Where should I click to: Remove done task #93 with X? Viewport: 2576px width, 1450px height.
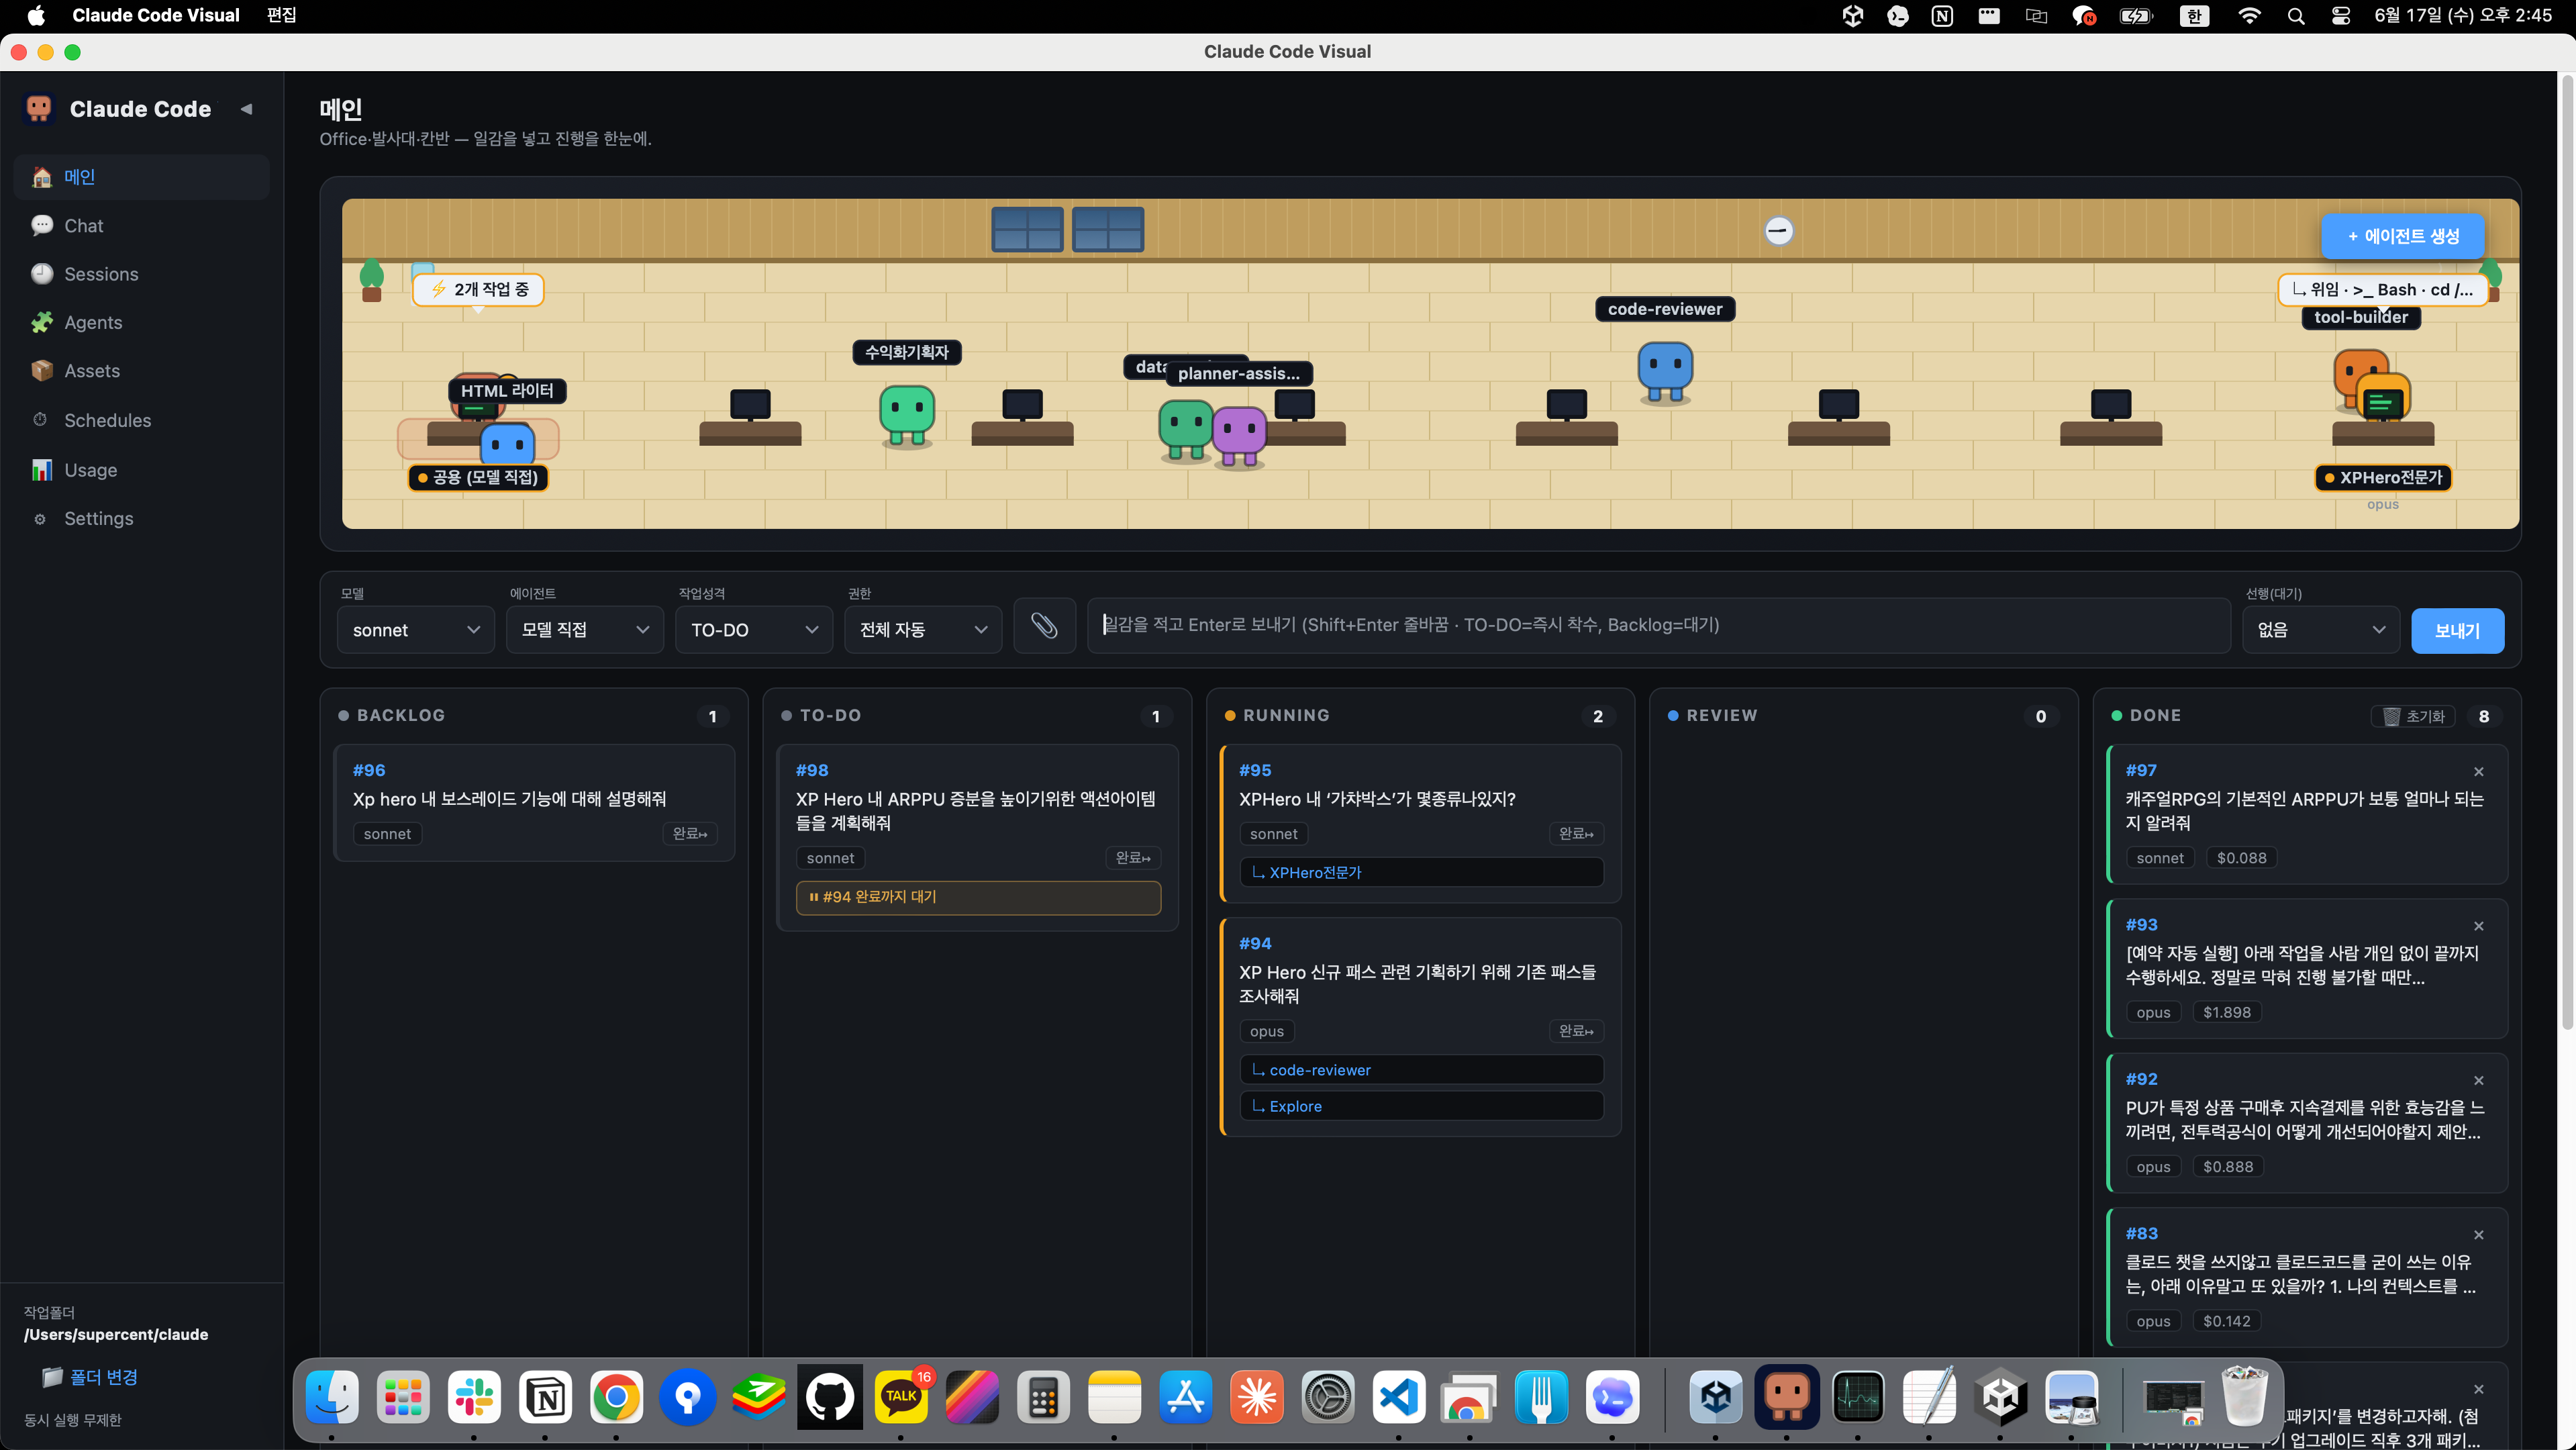point(2478,926)
